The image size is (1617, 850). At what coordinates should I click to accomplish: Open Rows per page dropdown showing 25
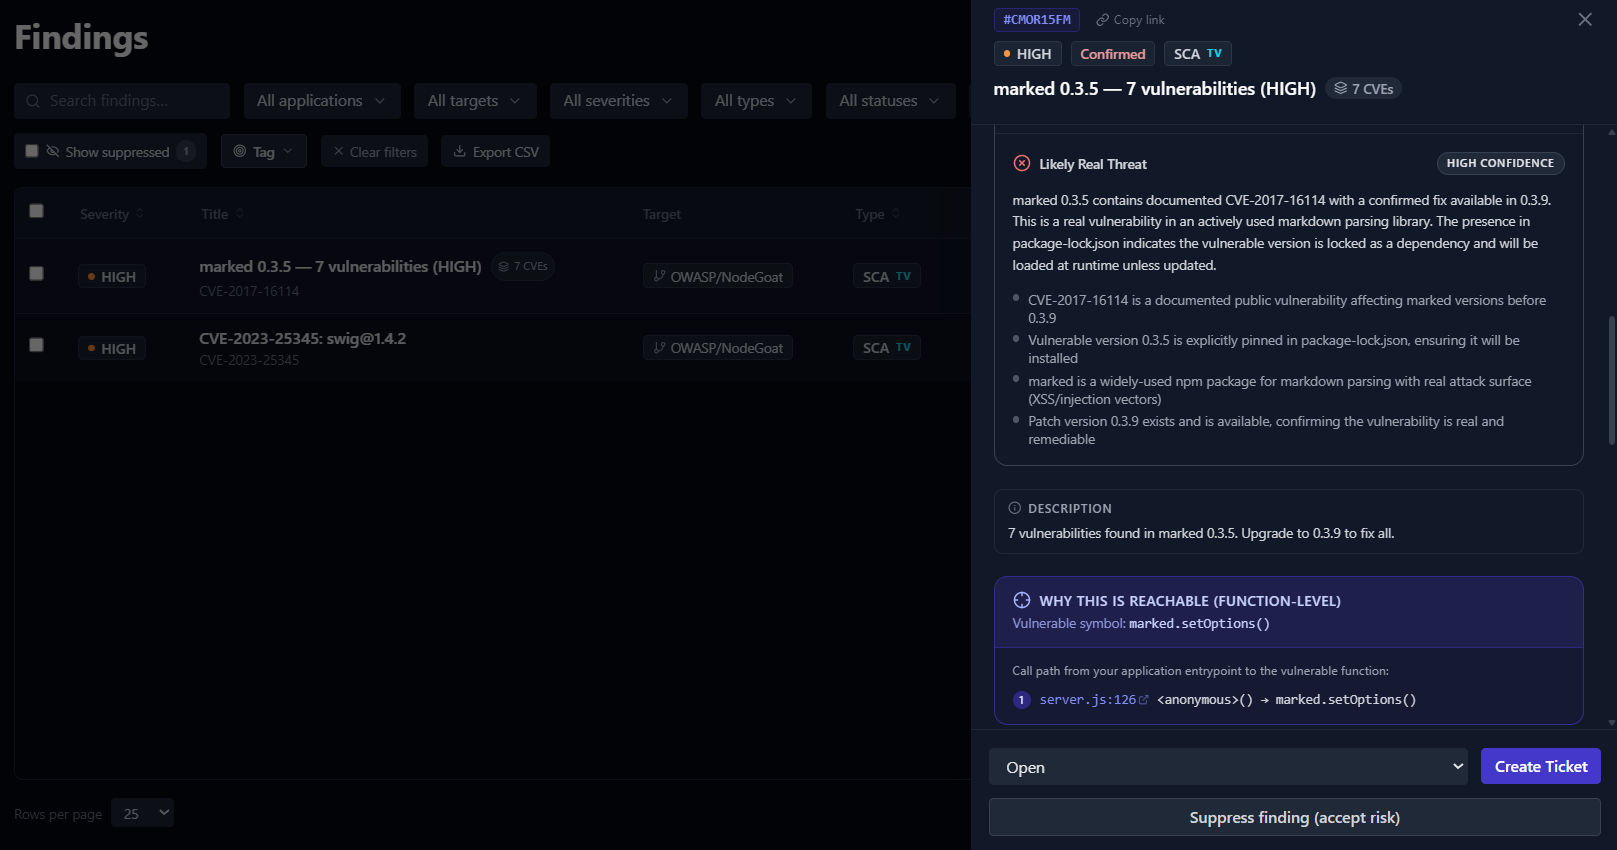pos(143,813)
